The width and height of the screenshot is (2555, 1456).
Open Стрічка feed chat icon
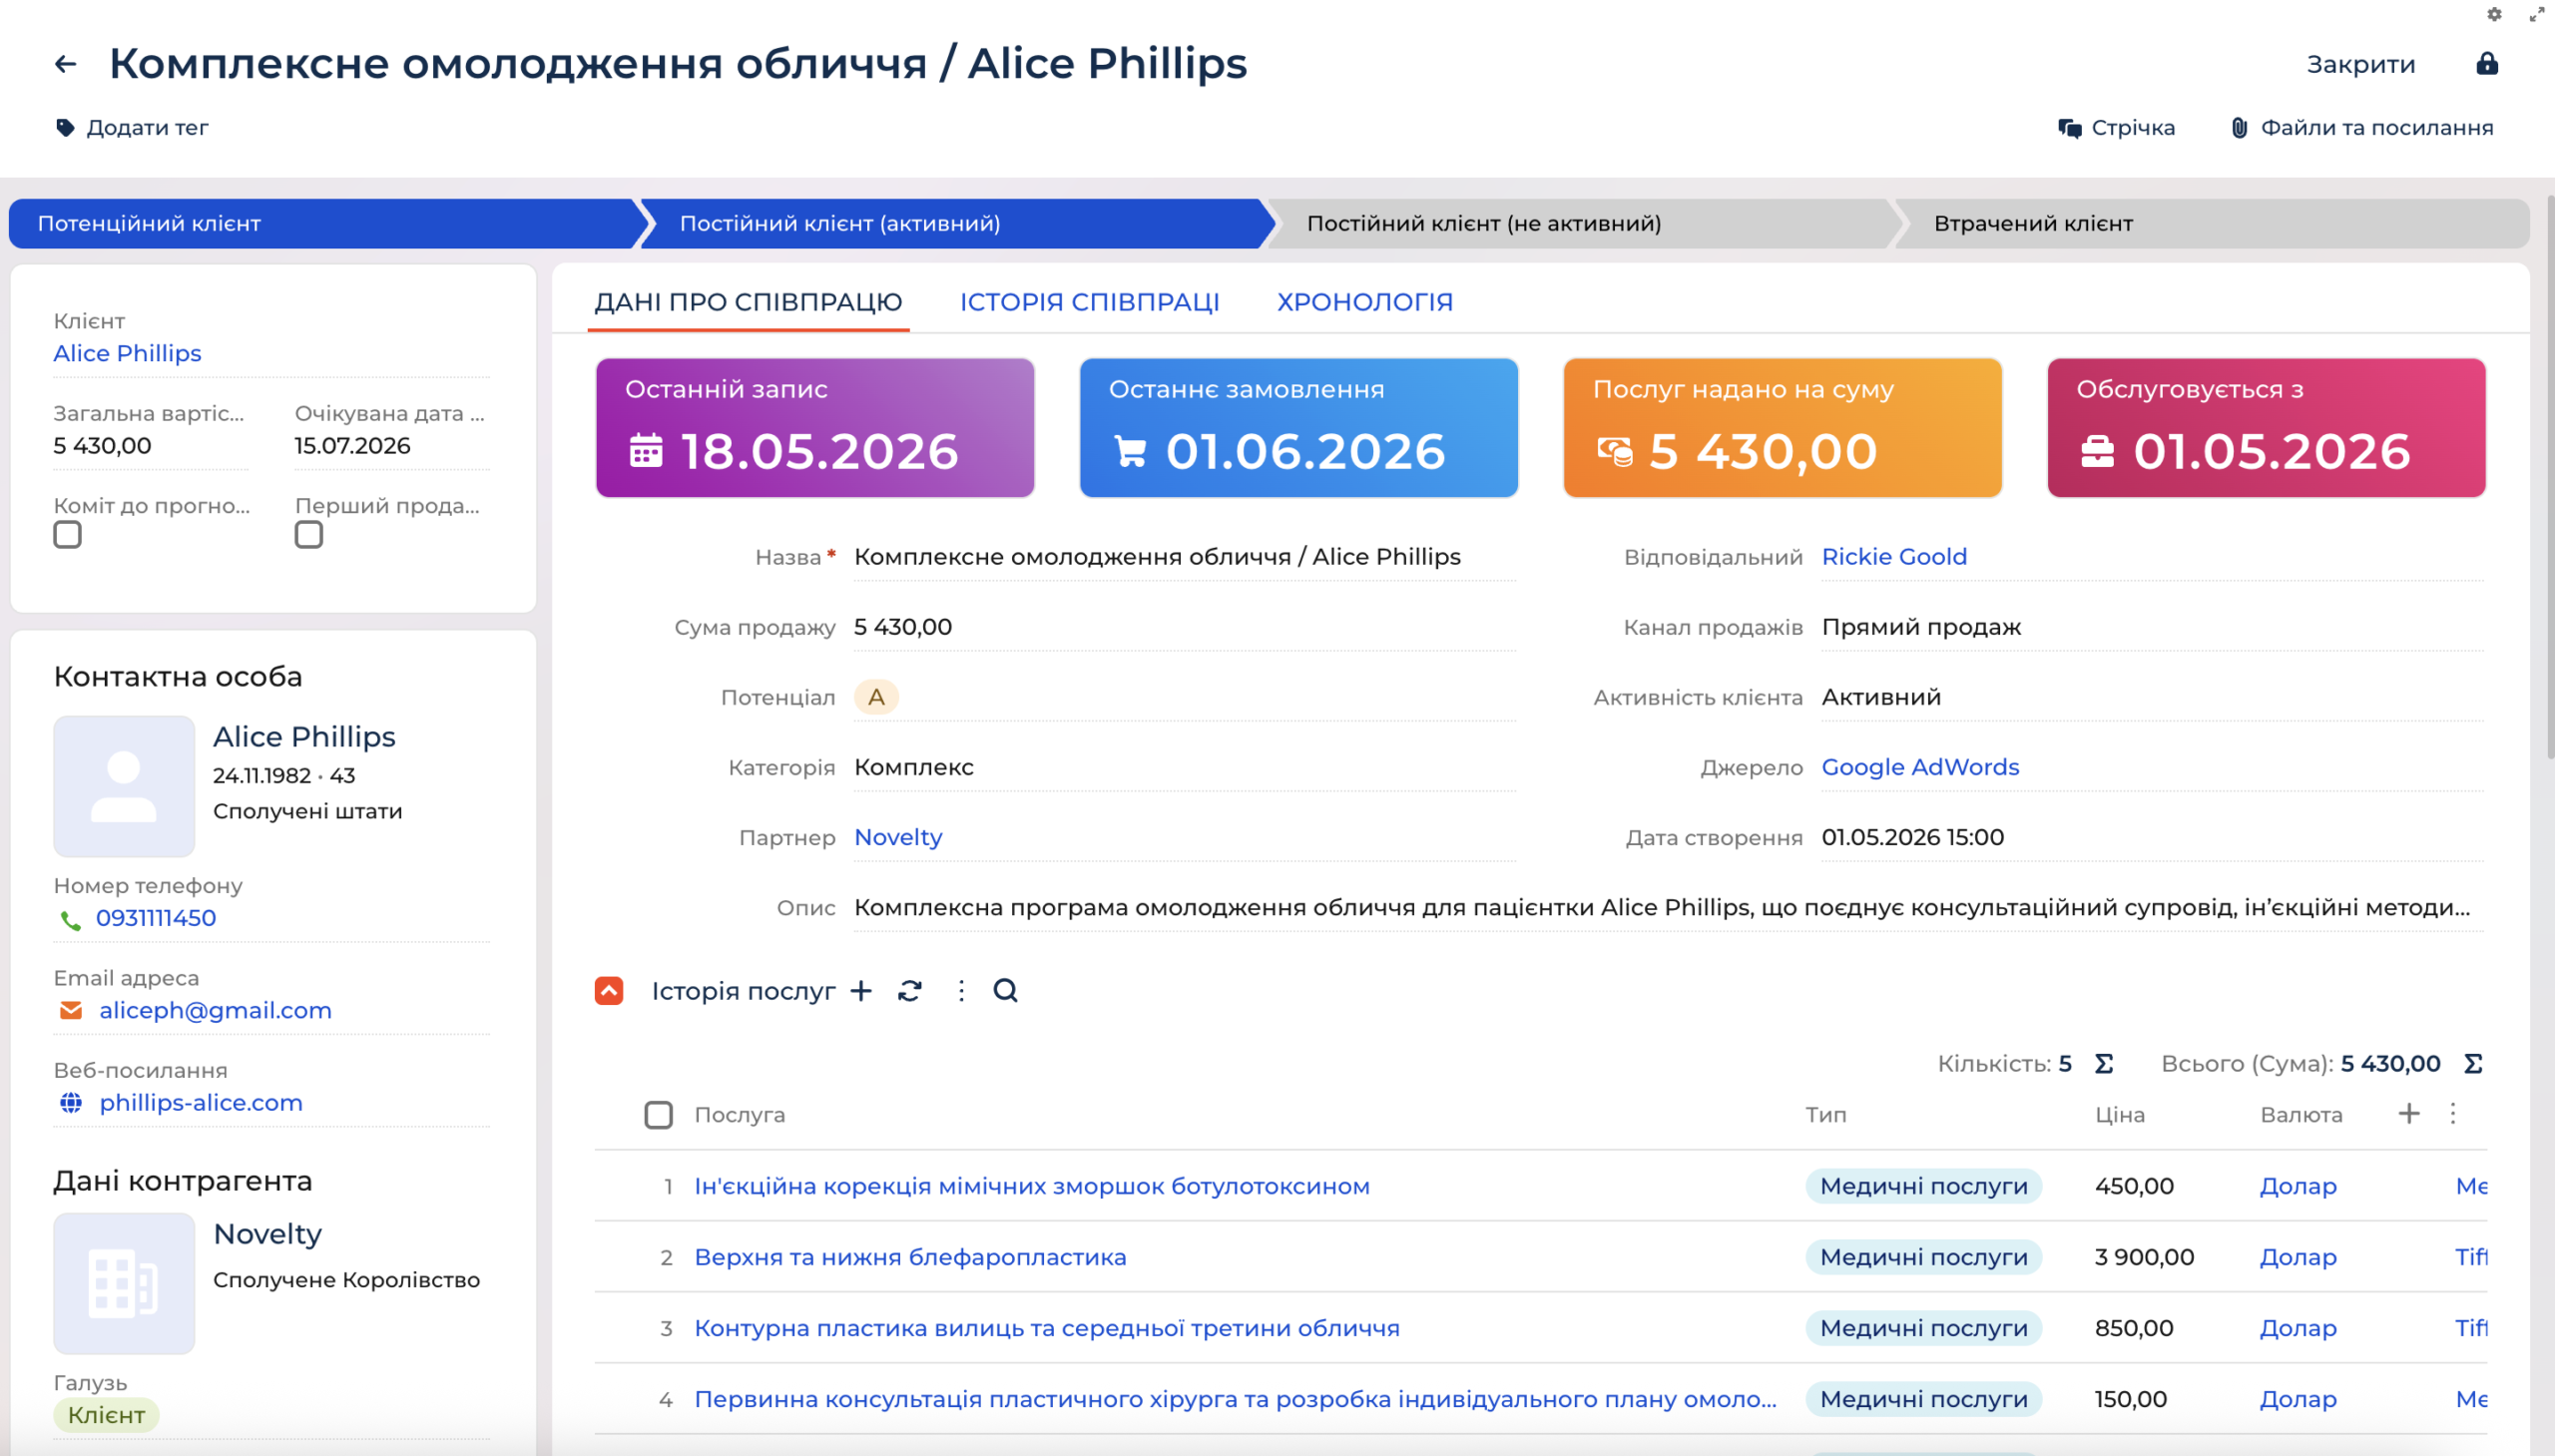tap(2069, 128)
